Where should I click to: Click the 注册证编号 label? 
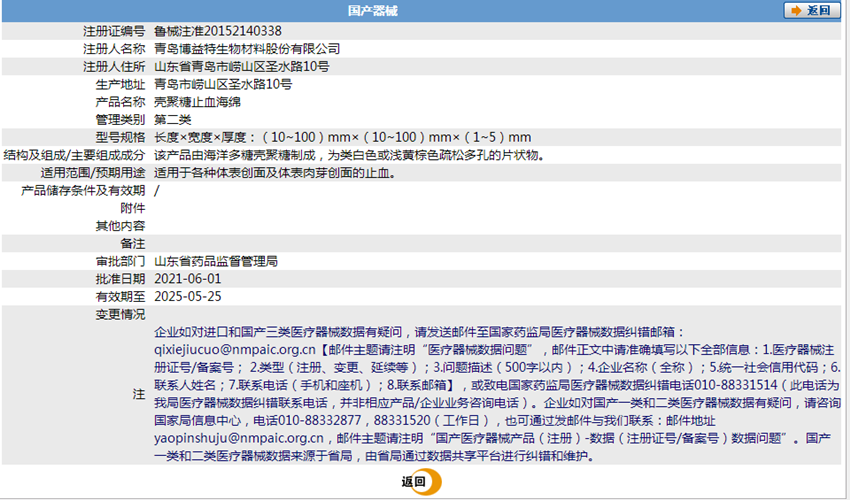pyautogui.click(x=114, y=31)
